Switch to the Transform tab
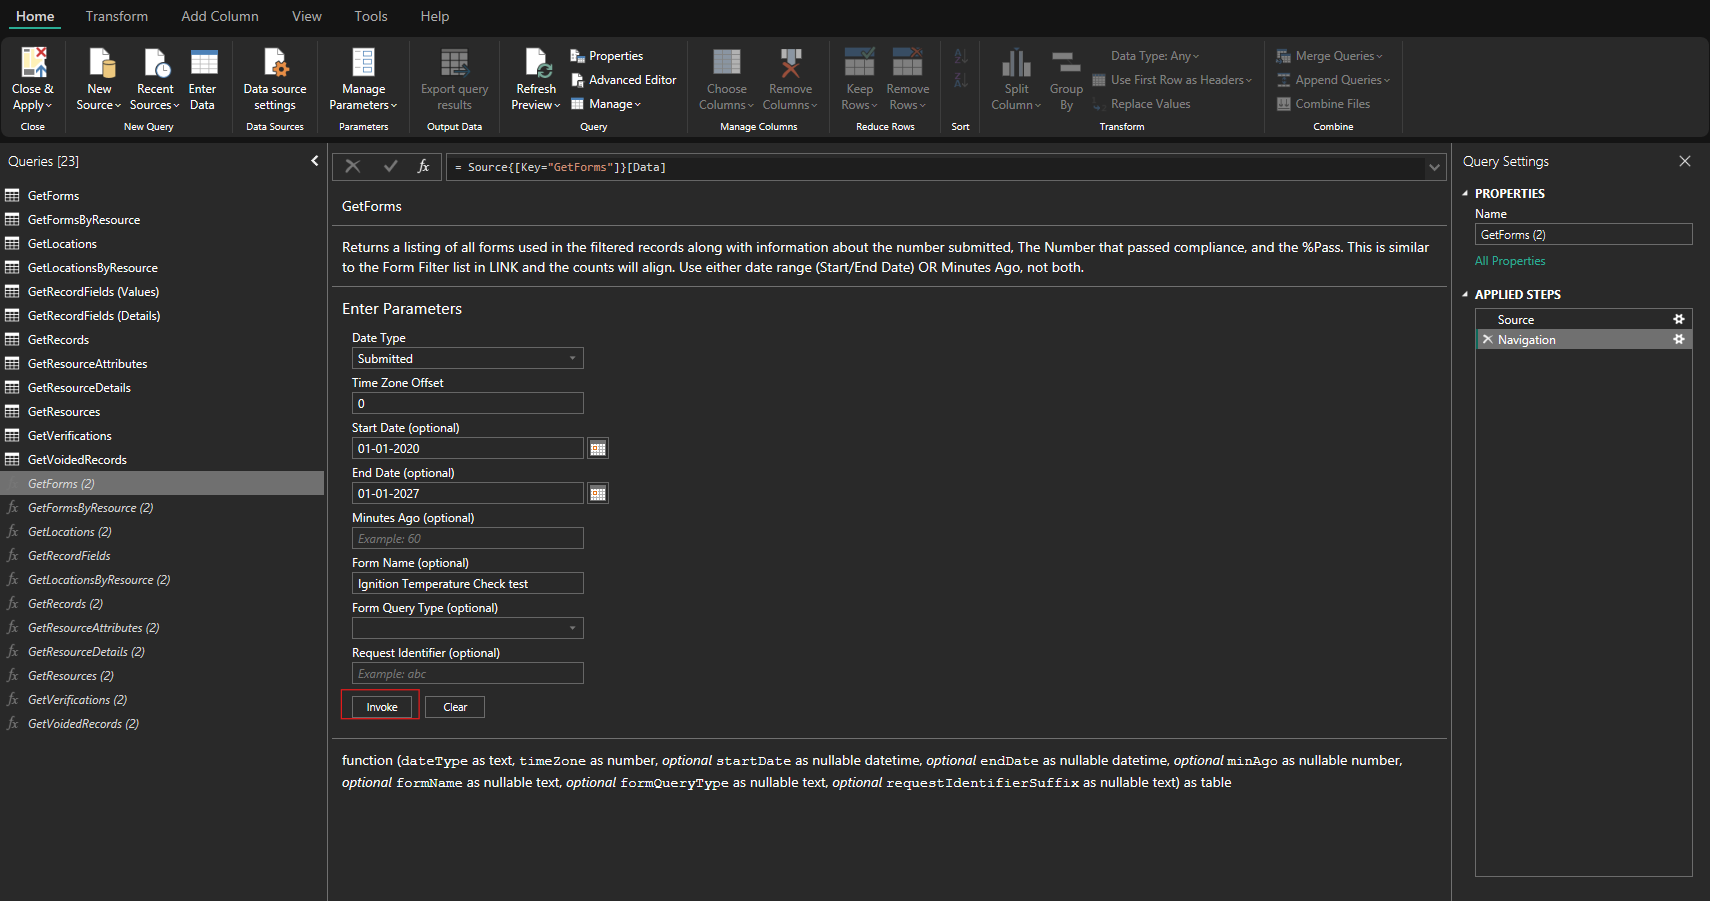The width and height of the screenshot is (1710, 901). 117,16
